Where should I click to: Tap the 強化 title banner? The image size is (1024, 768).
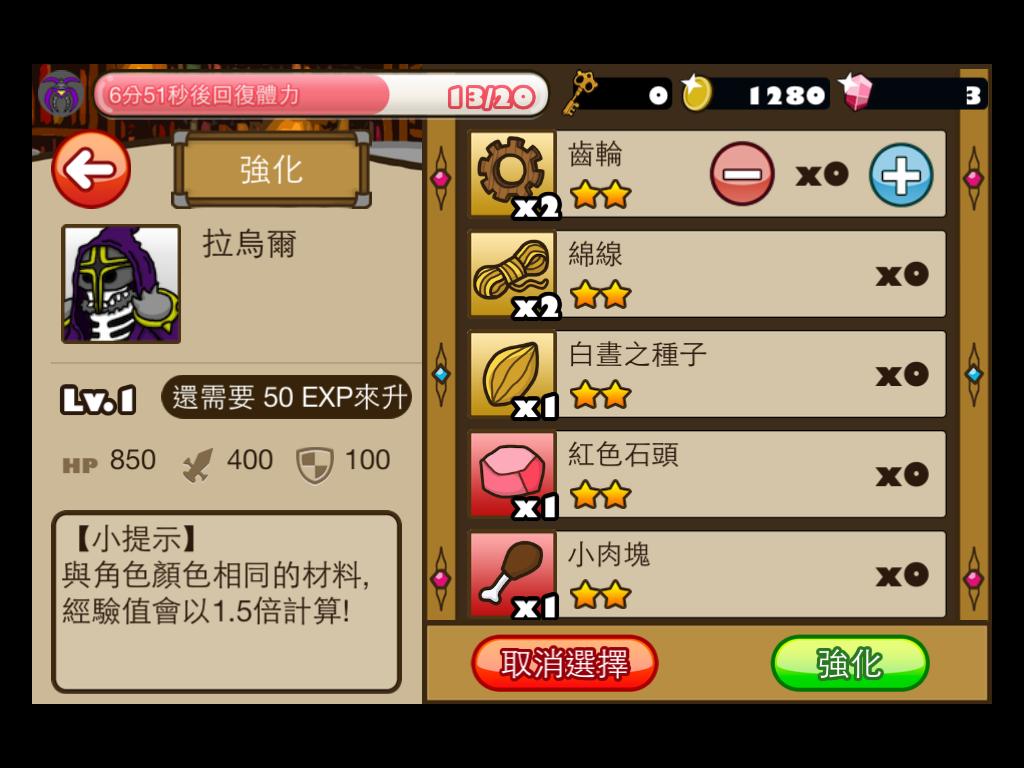271,170
